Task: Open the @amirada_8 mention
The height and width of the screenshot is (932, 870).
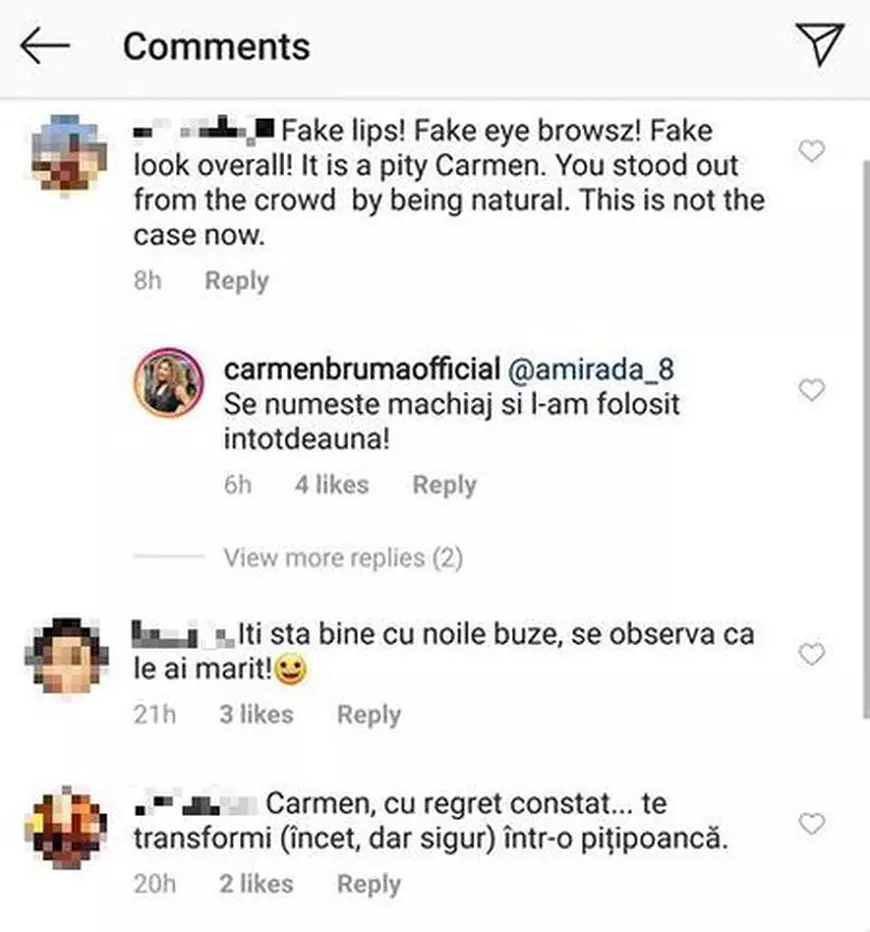Action: click(x=594, y=368)
